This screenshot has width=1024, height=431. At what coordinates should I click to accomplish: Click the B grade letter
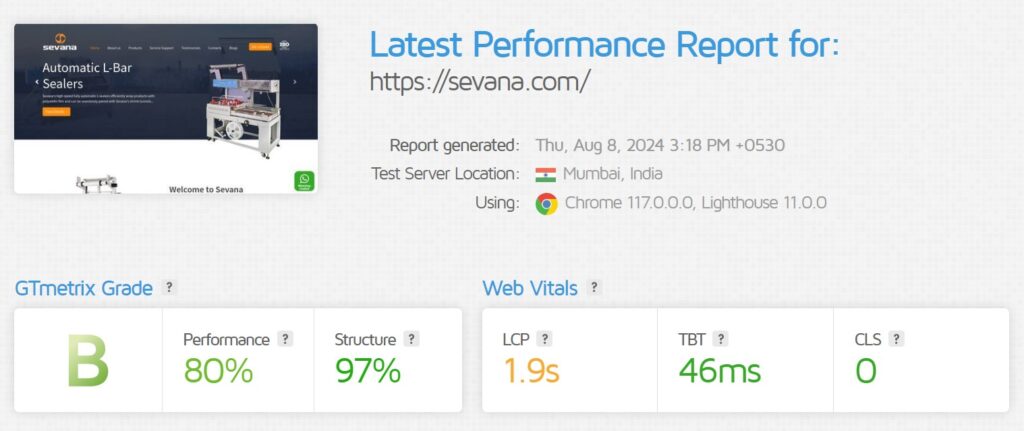pyautogui.click(x=87, y=361)
